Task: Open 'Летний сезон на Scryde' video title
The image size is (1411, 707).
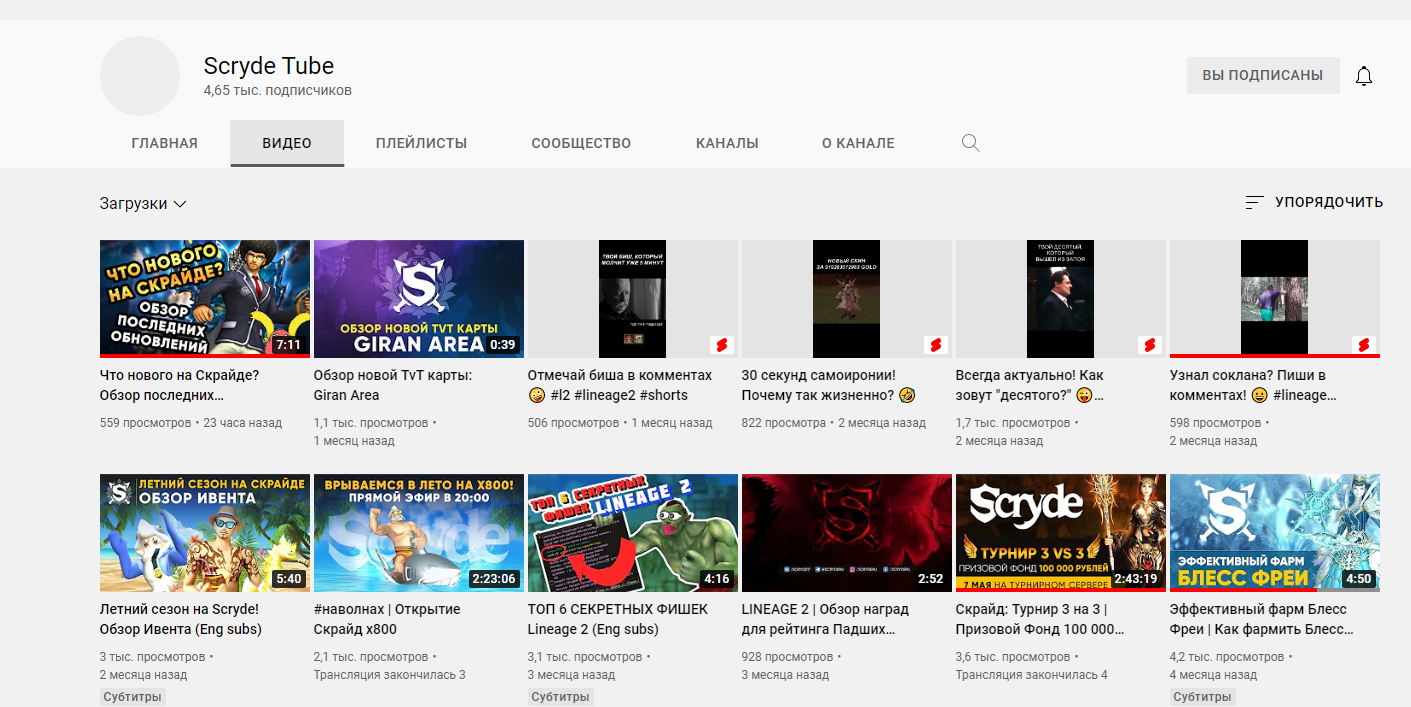Action: pos(180,619)
